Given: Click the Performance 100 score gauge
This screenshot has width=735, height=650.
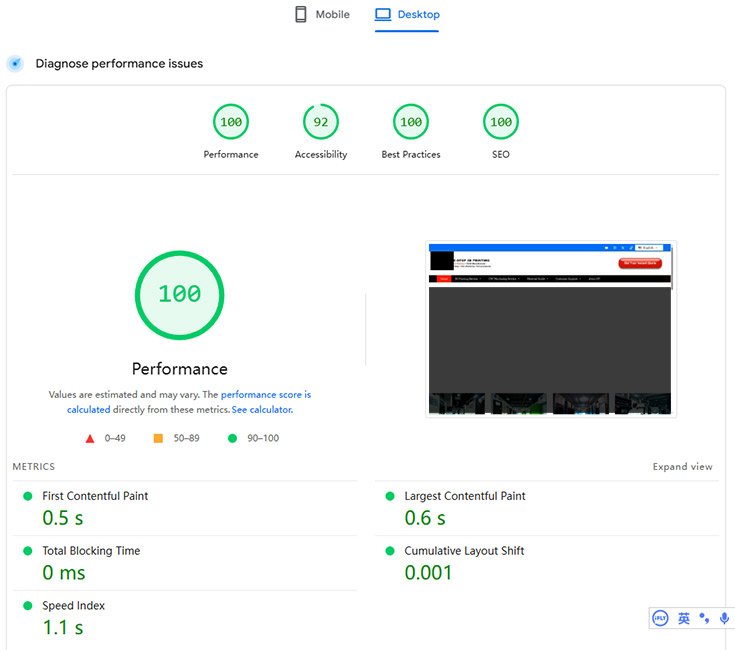Looking at the screenshot, I should (x=231, y=123).
